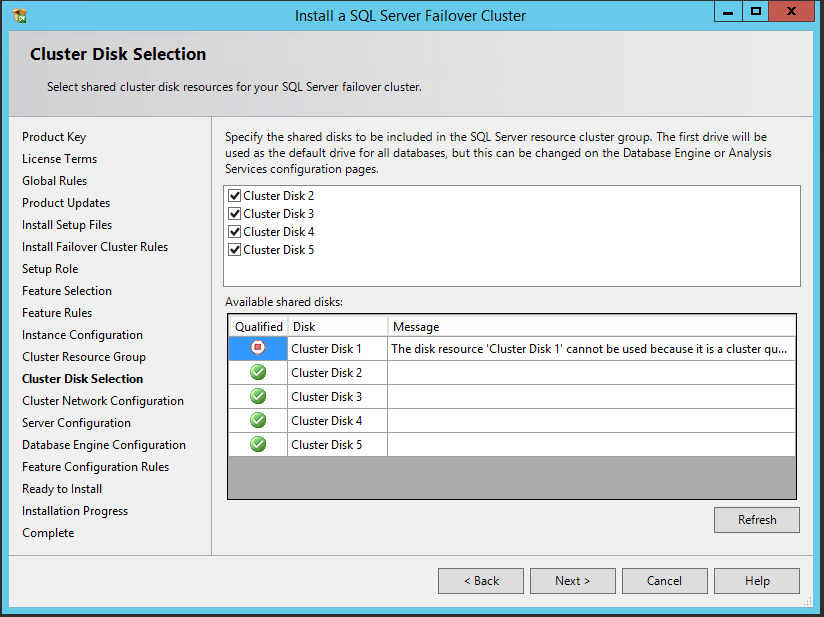Select the Database Engine Configuration step
Viewport: 824px width, 617px height.
tap(104, 445)
